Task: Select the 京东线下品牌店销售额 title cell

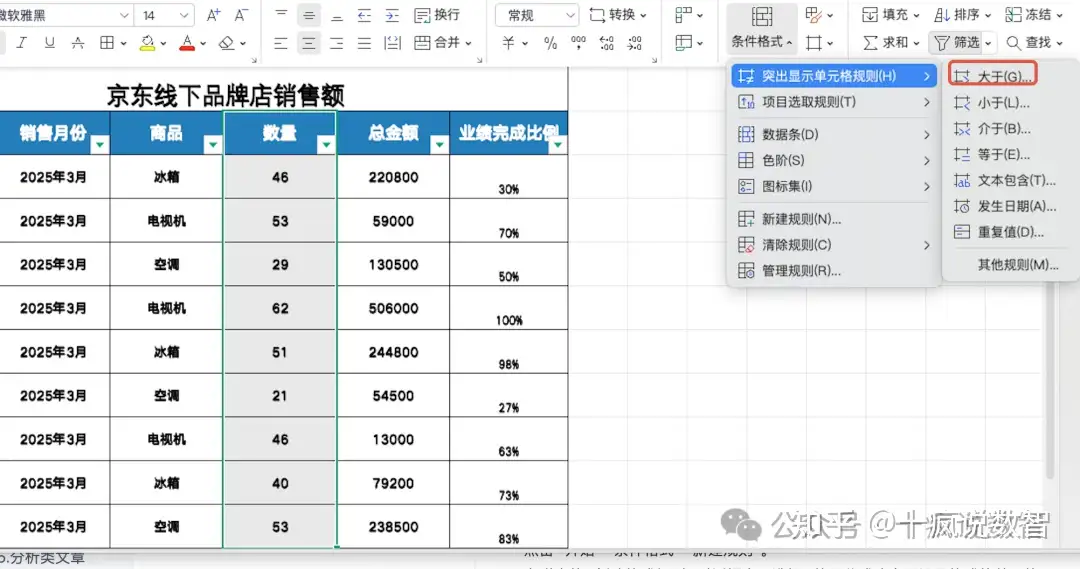Action: [225, 96]
